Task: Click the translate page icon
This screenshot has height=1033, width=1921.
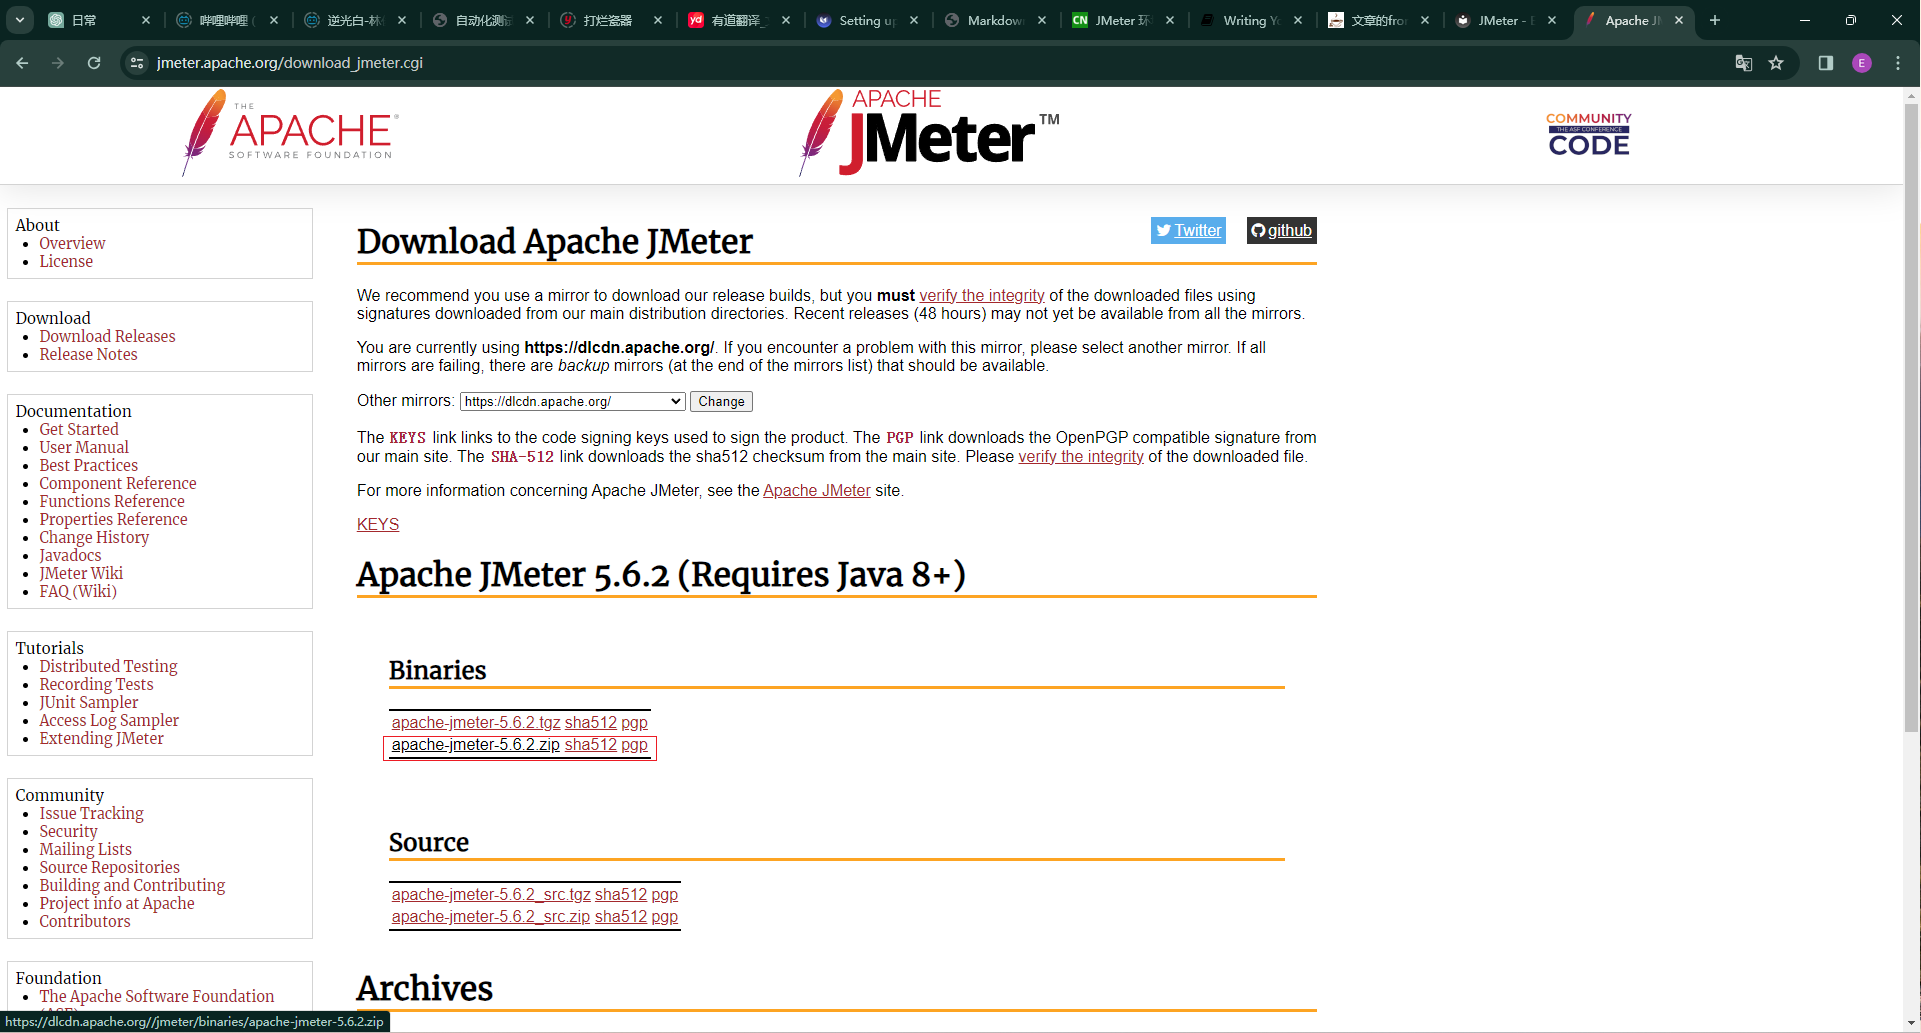Action: click(x=1744, y=63)
